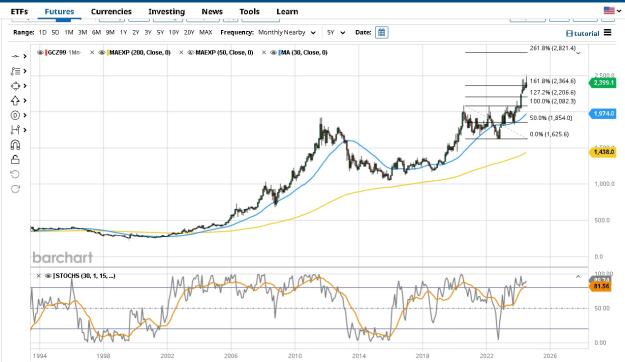
Task: Click the yellow 1,438.0 price tag
Action: (602, 152)
